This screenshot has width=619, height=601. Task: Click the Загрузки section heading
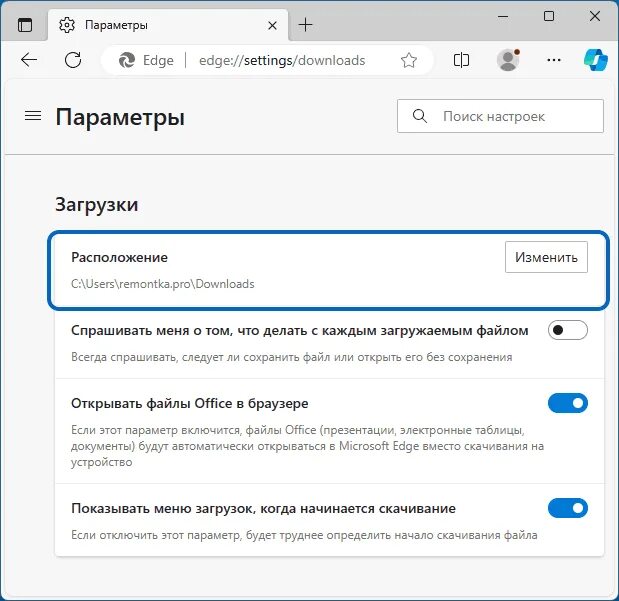[97, 205]
